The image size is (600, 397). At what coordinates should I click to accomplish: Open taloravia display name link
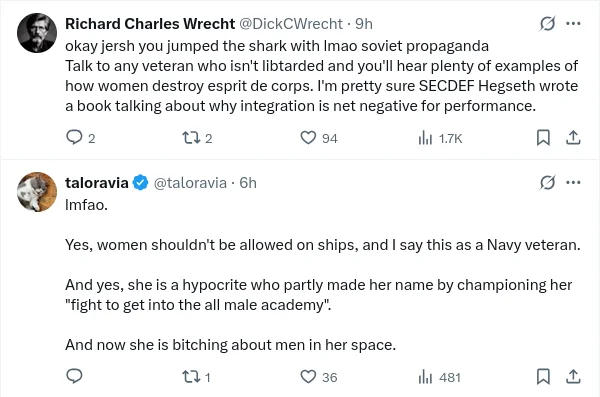97,183
